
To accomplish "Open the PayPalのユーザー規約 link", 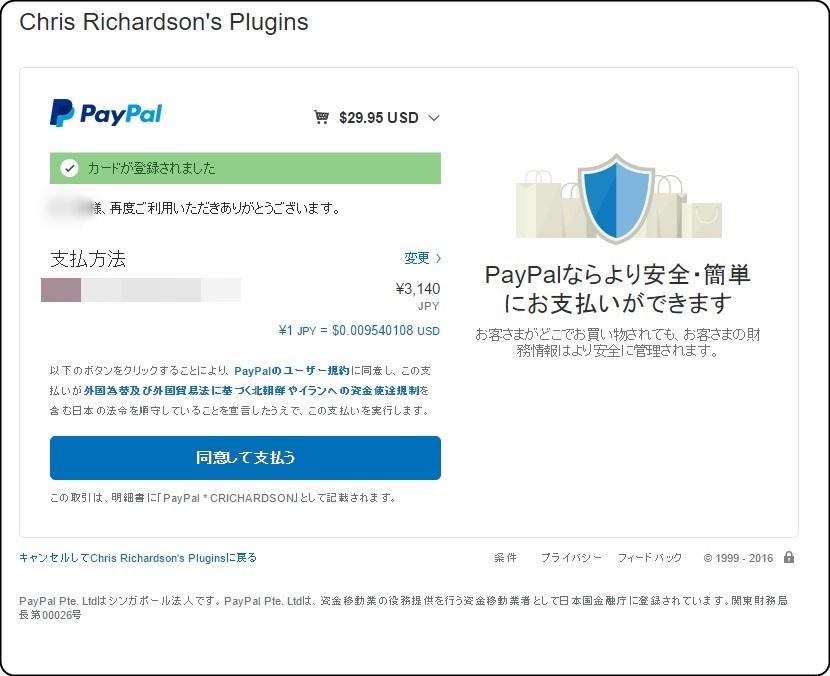I will (292, 371).
